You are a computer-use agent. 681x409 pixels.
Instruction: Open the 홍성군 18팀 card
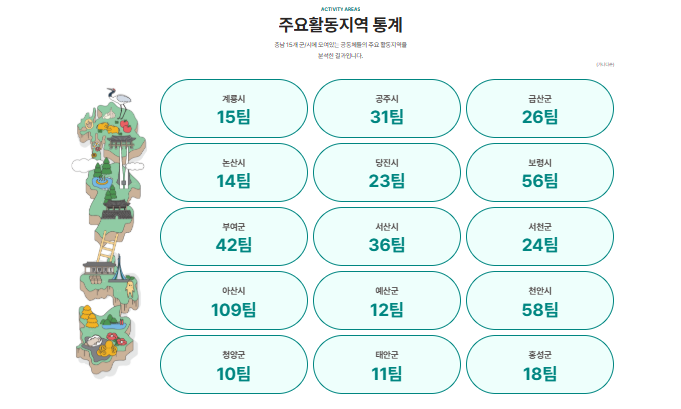click(540, 365)
